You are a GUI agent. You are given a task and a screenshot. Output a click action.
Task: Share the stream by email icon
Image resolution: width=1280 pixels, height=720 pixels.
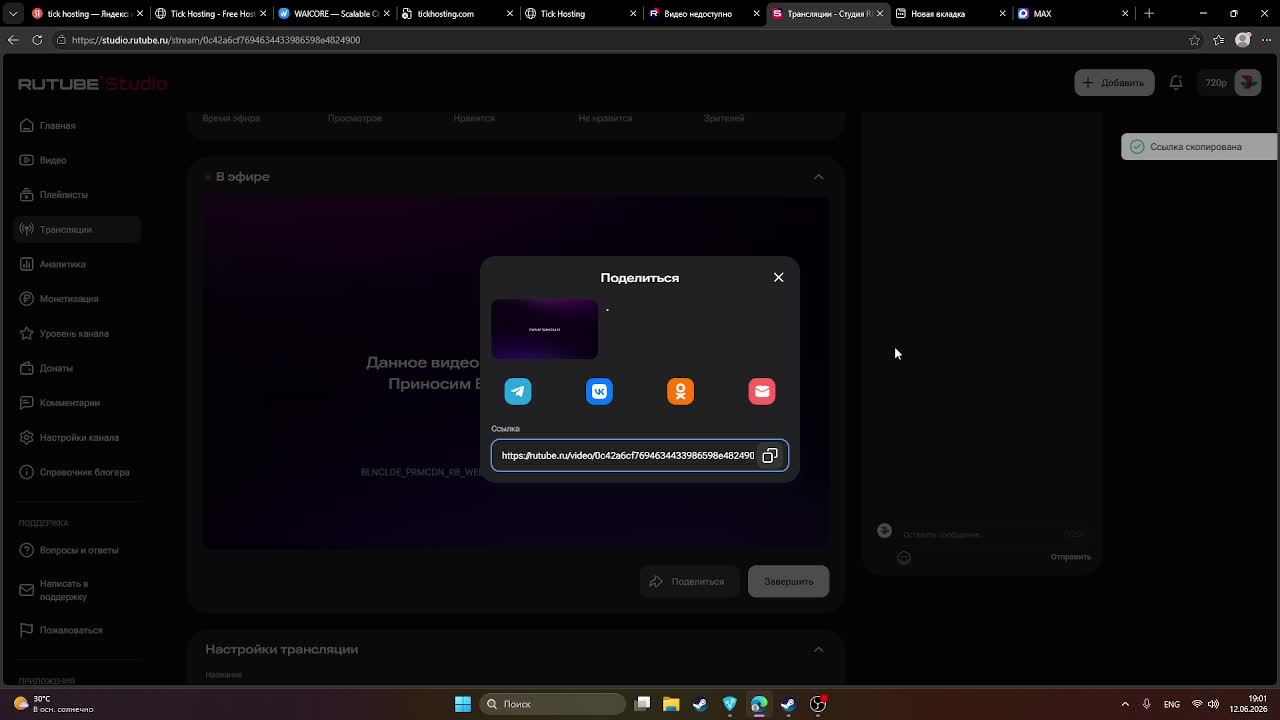coord(762,391)
